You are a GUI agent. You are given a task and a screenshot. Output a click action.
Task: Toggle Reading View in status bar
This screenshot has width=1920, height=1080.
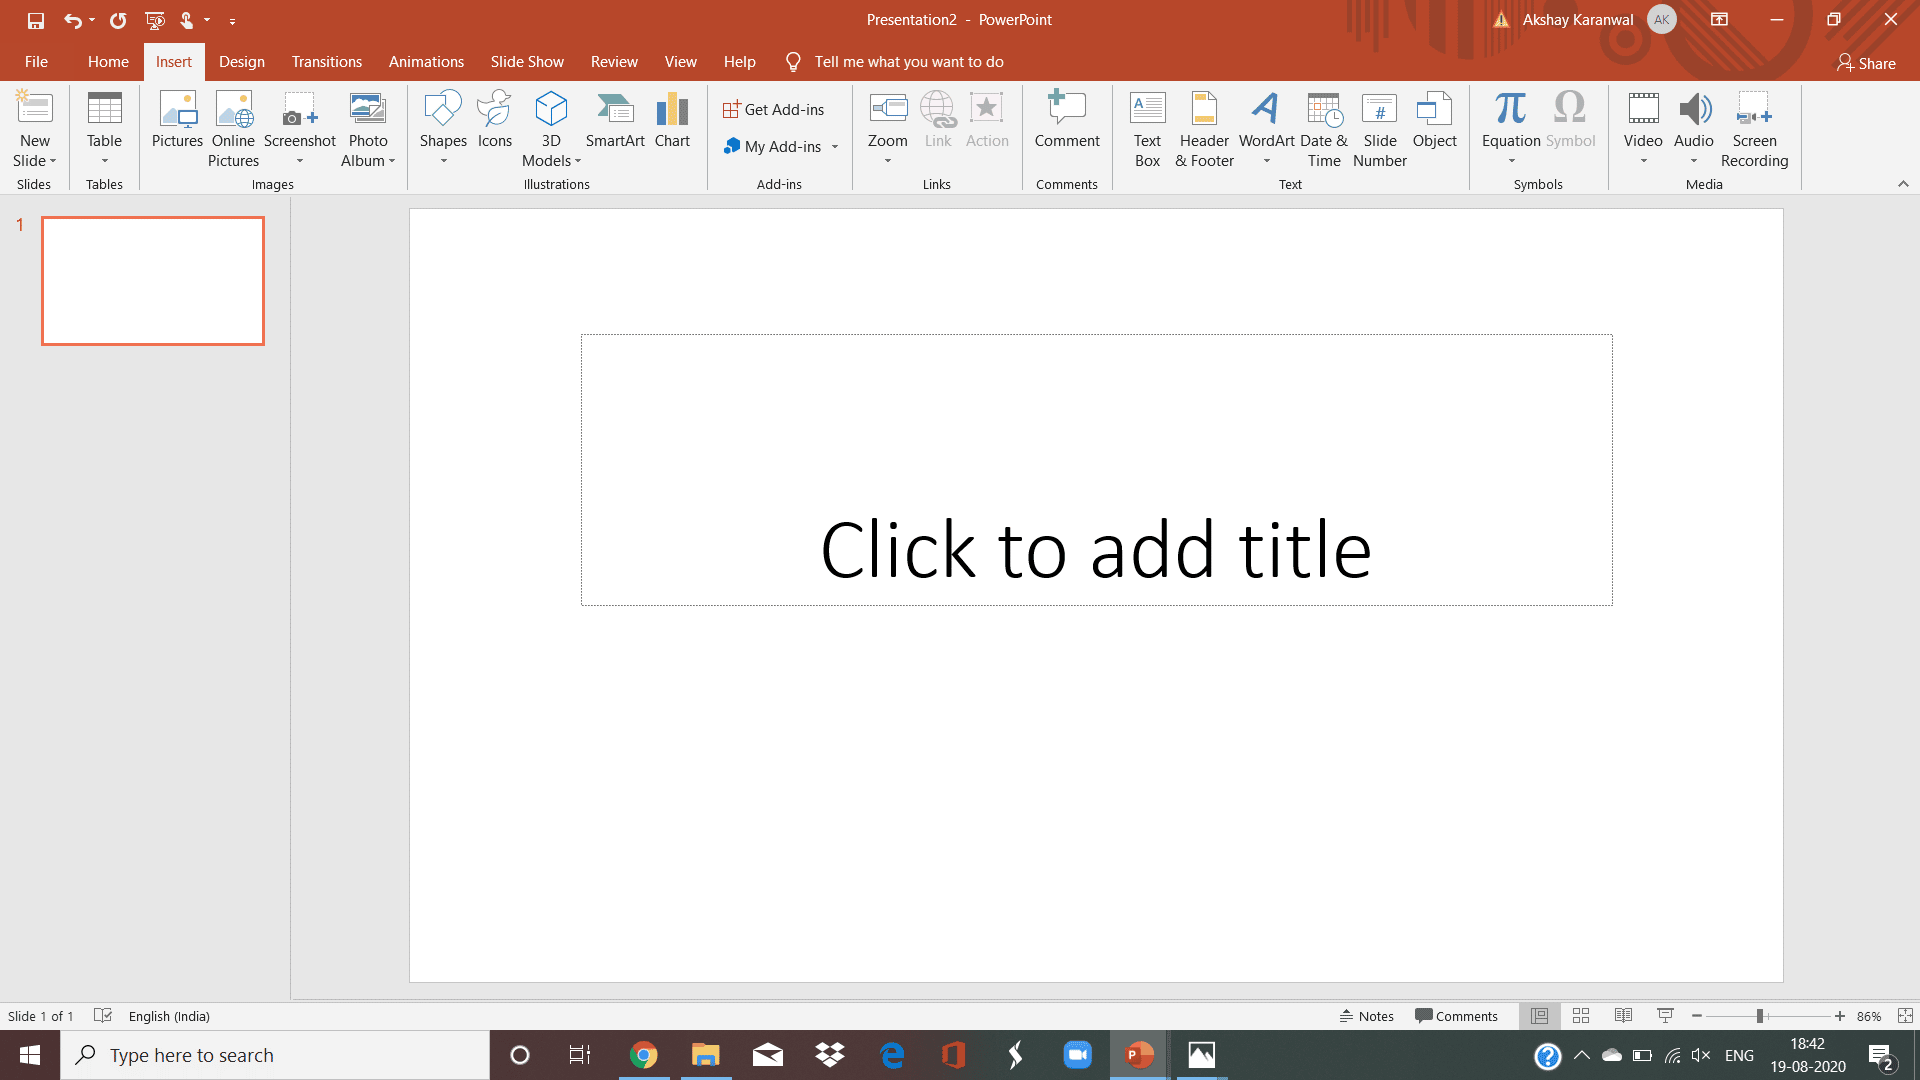[1625, 1015]
